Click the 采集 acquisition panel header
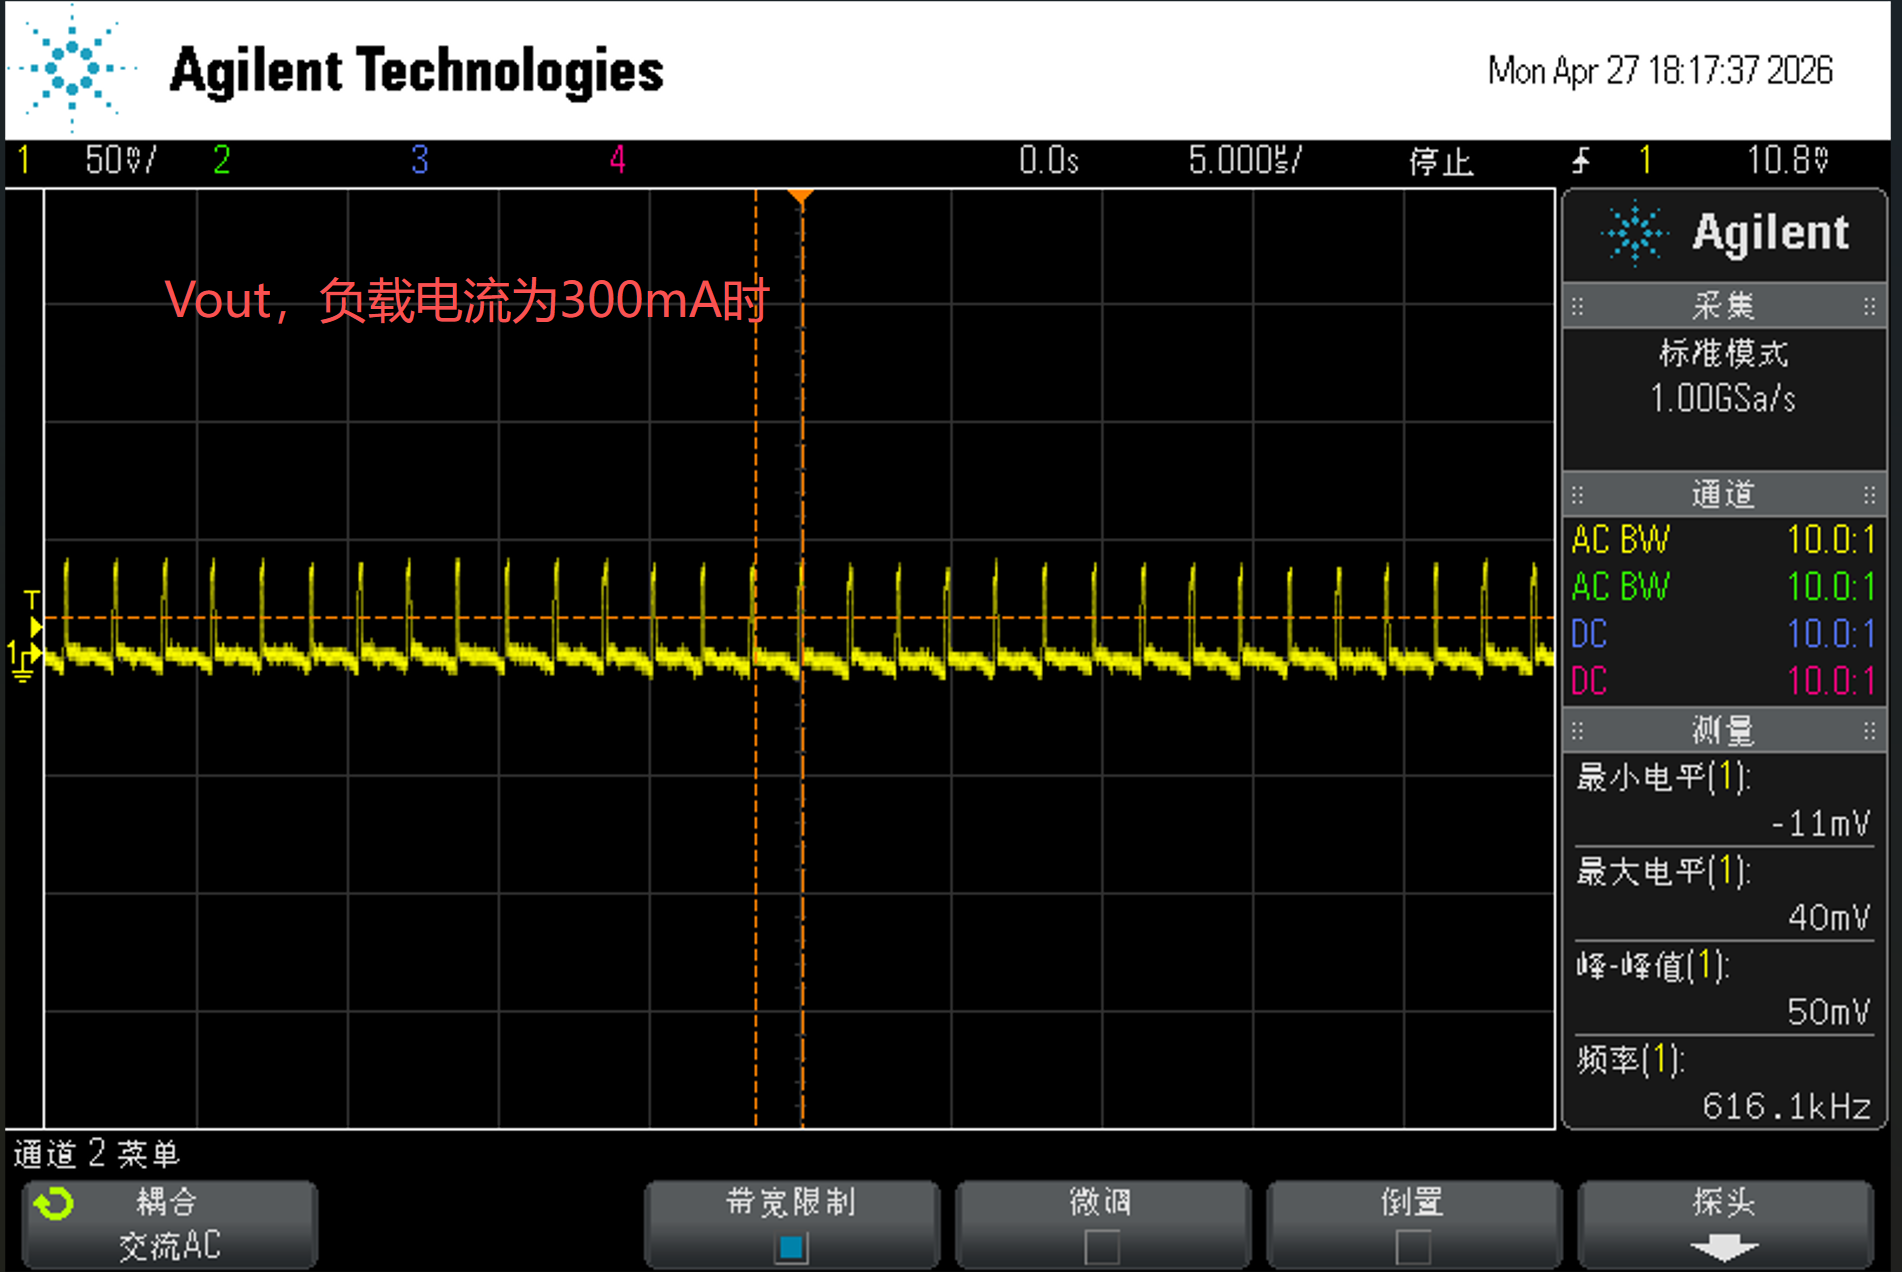This screenshot has height=1272, width=1902. [1724, 306]
